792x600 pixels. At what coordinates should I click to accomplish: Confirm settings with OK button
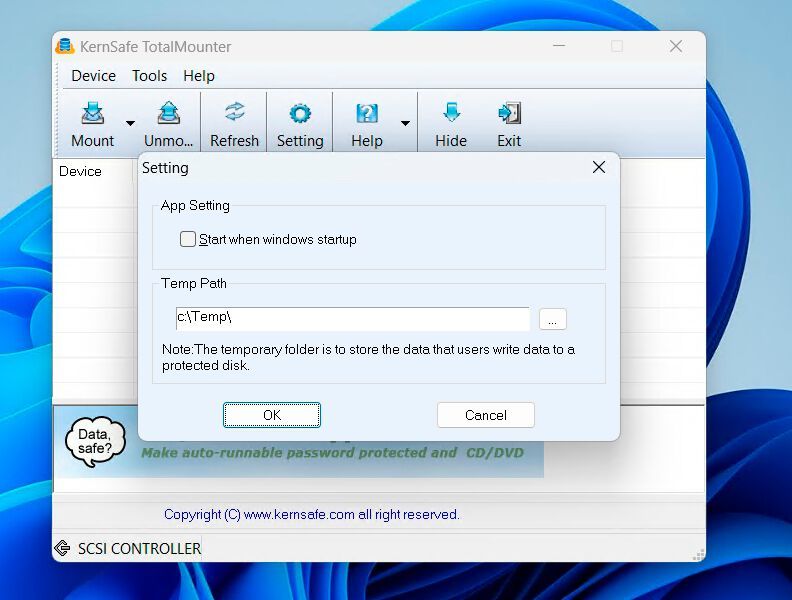click(x=272, y=415)
